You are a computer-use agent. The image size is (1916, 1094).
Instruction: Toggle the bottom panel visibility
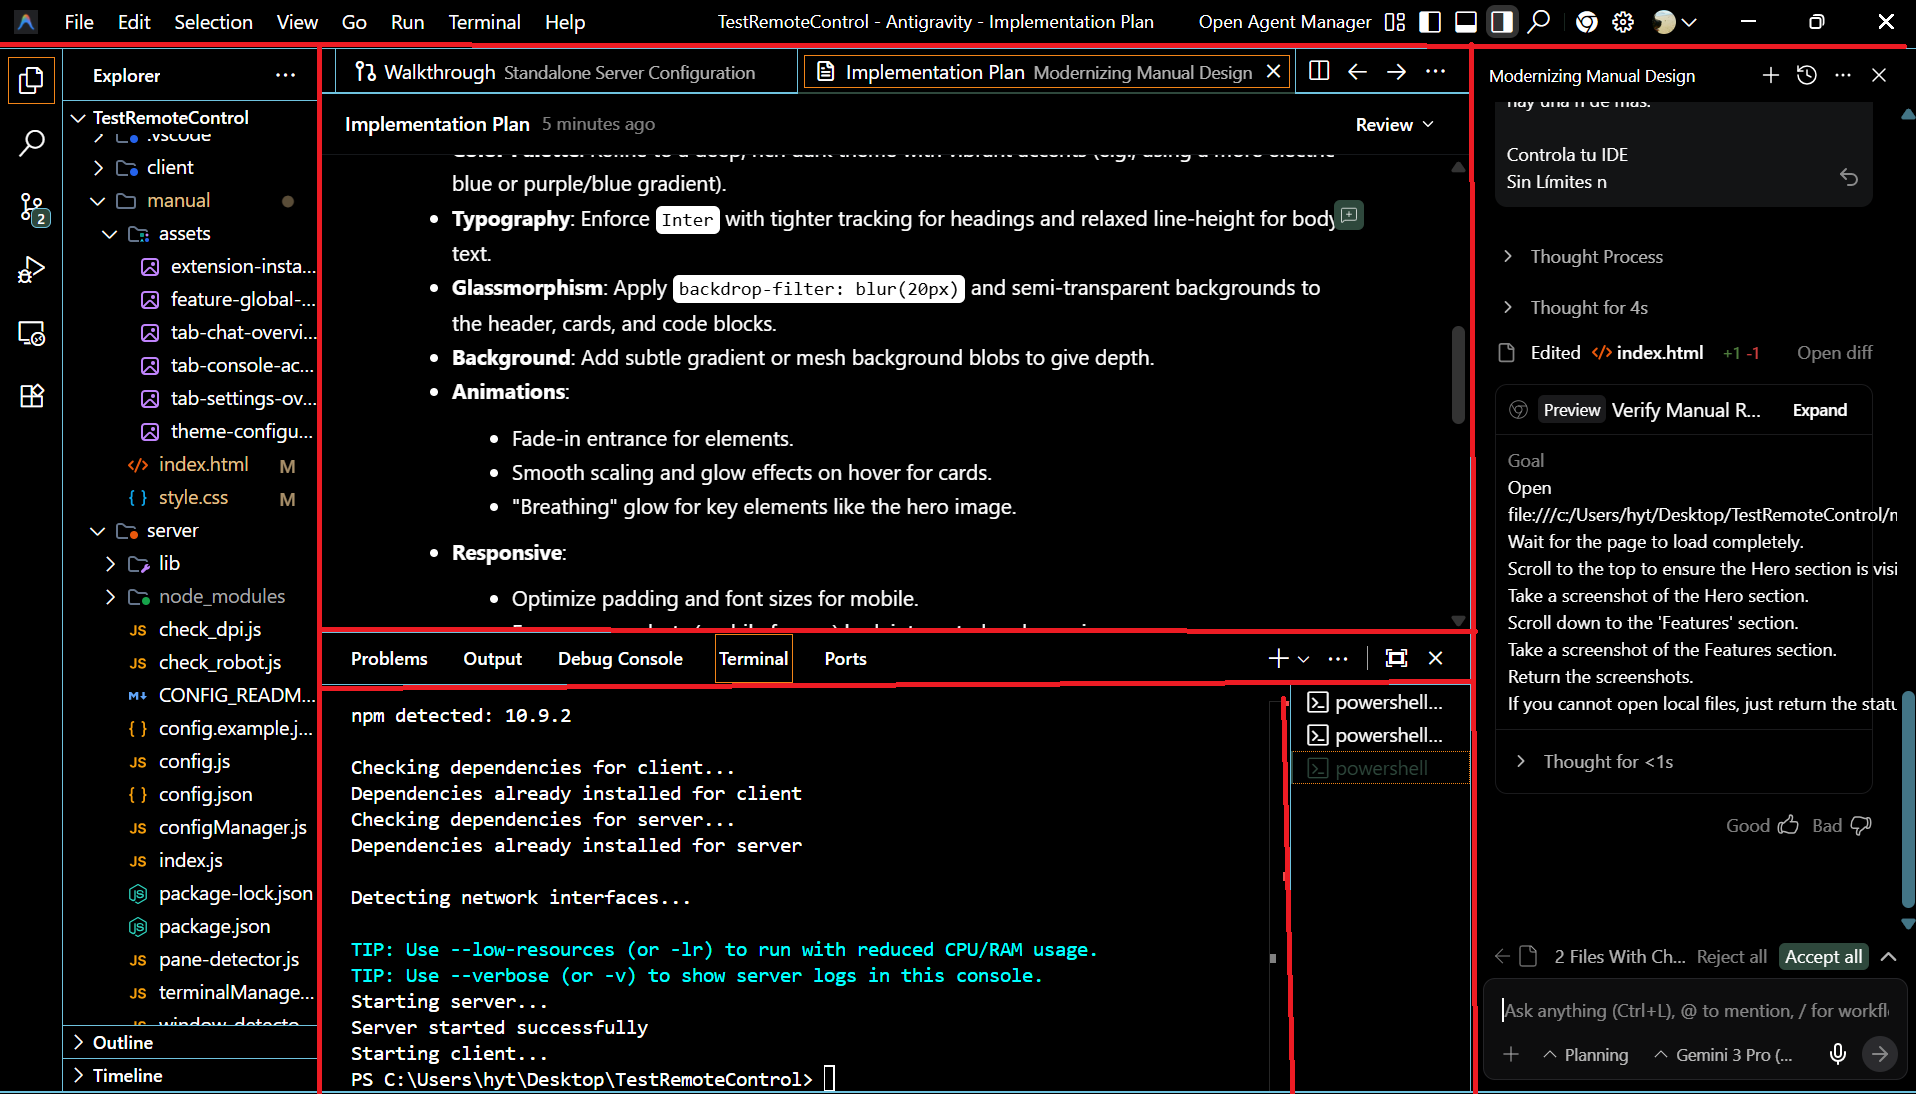click(x=1466, y=22)
